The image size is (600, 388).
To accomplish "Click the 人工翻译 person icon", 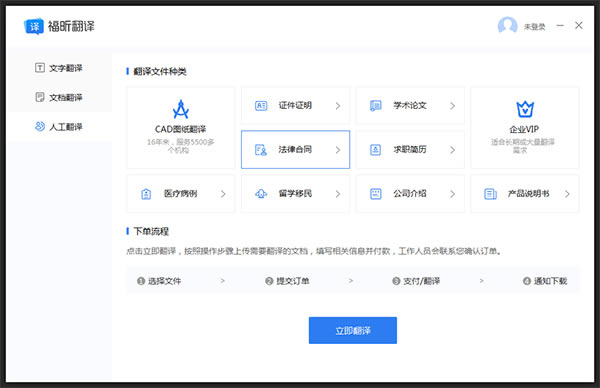I will 40,126.
